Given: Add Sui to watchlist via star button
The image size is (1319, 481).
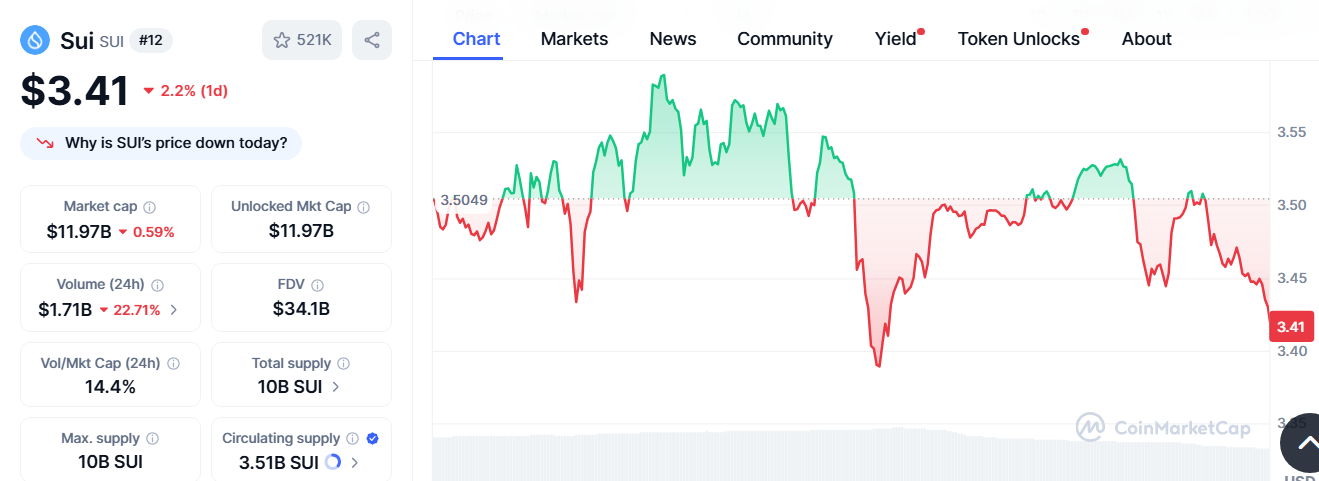Looking at the screenshot, I should click(303, 40).
